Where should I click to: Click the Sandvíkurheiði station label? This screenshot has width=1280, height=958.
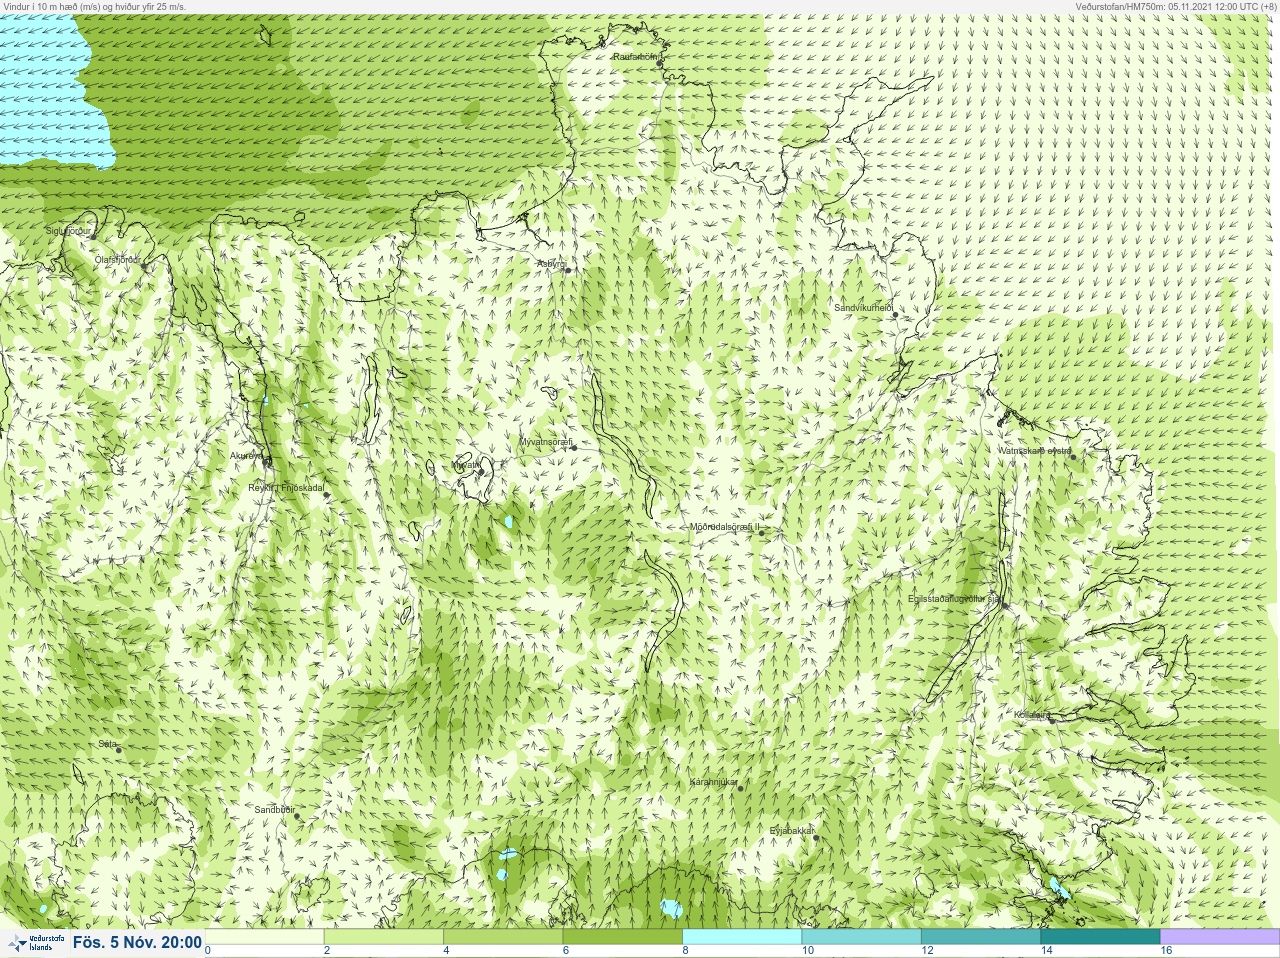pos(863,308)
